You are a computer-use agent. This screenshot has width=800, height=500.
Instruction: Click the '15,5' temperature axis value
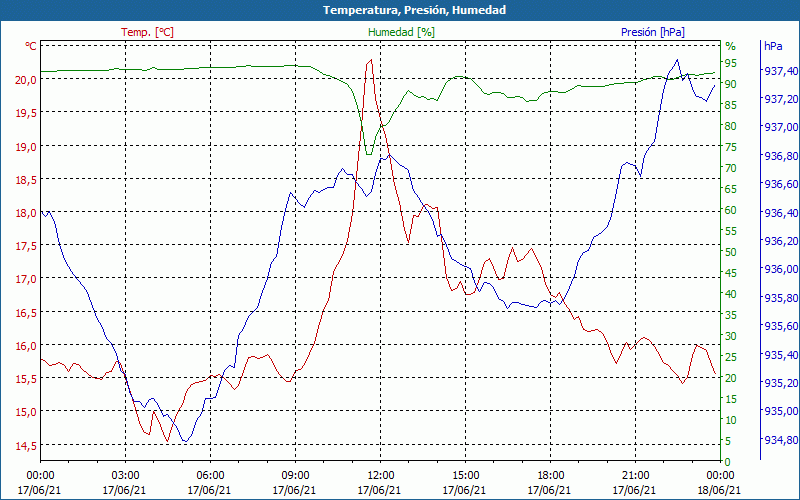pyautogui.click(x=26, y=379)
